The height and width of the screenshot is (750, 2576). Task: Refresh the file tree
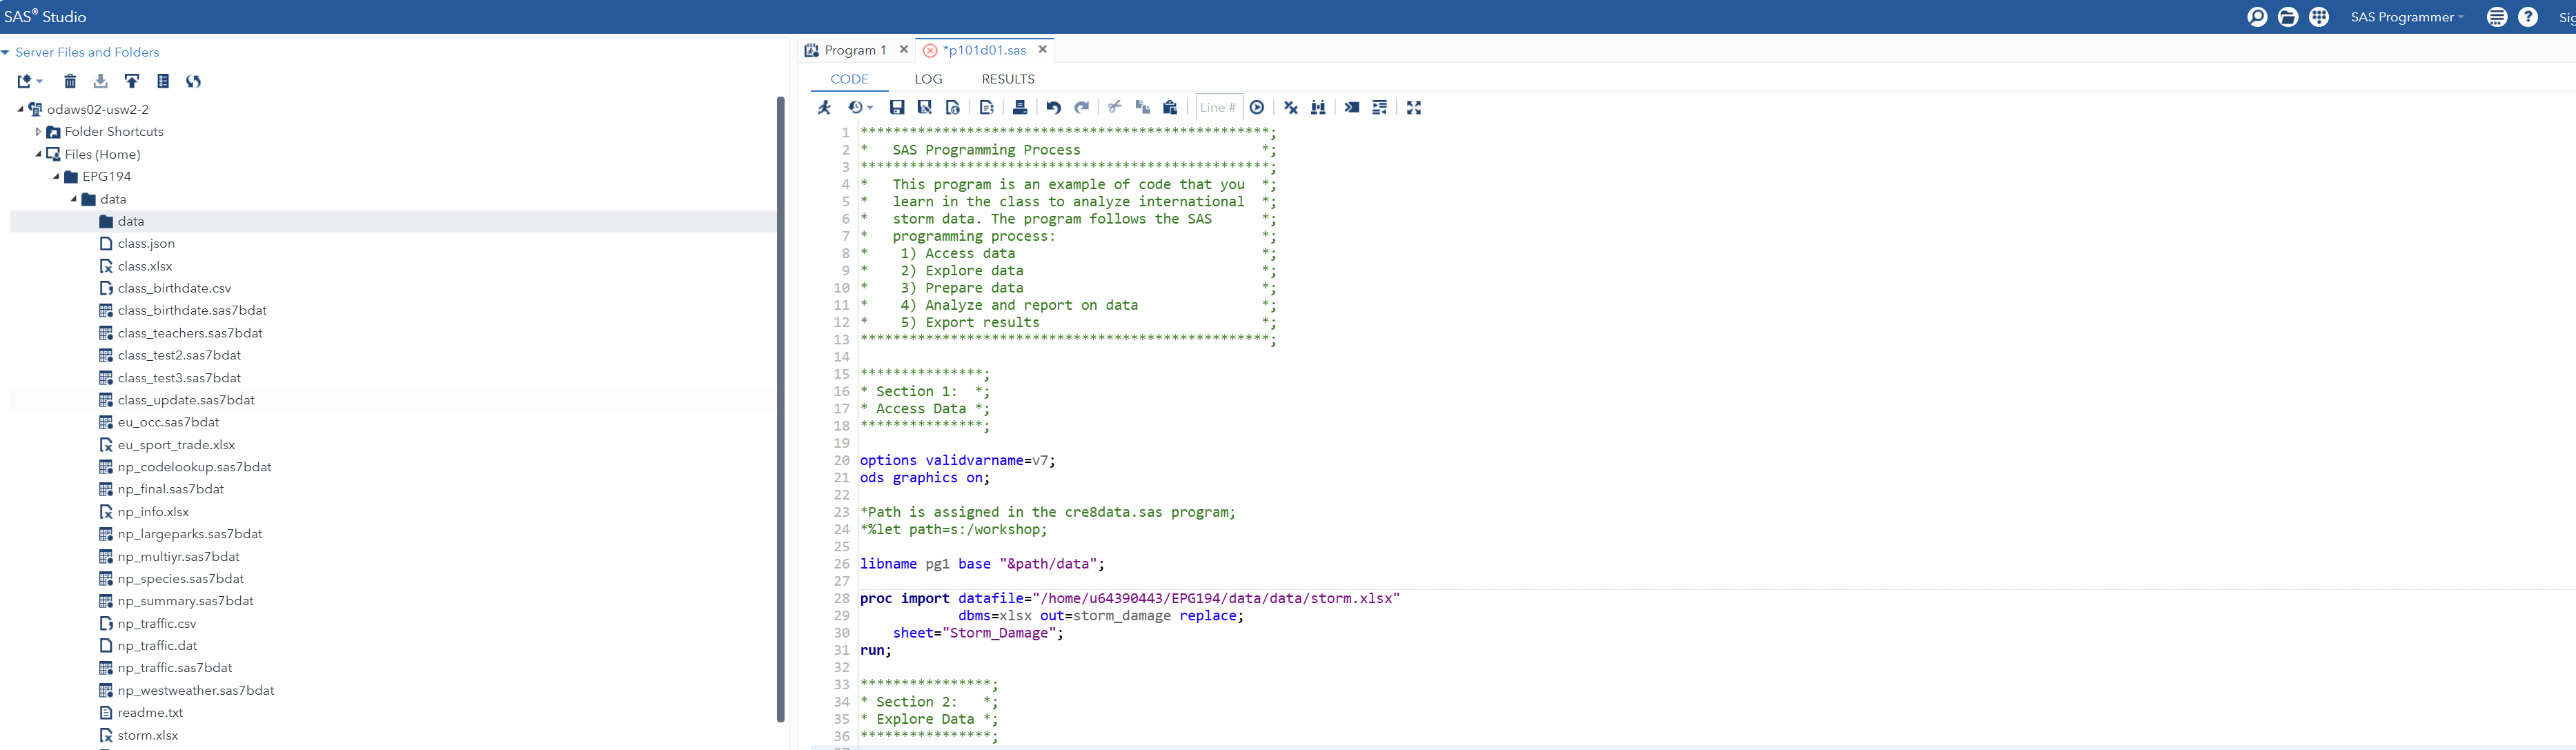tap(193, 81)
